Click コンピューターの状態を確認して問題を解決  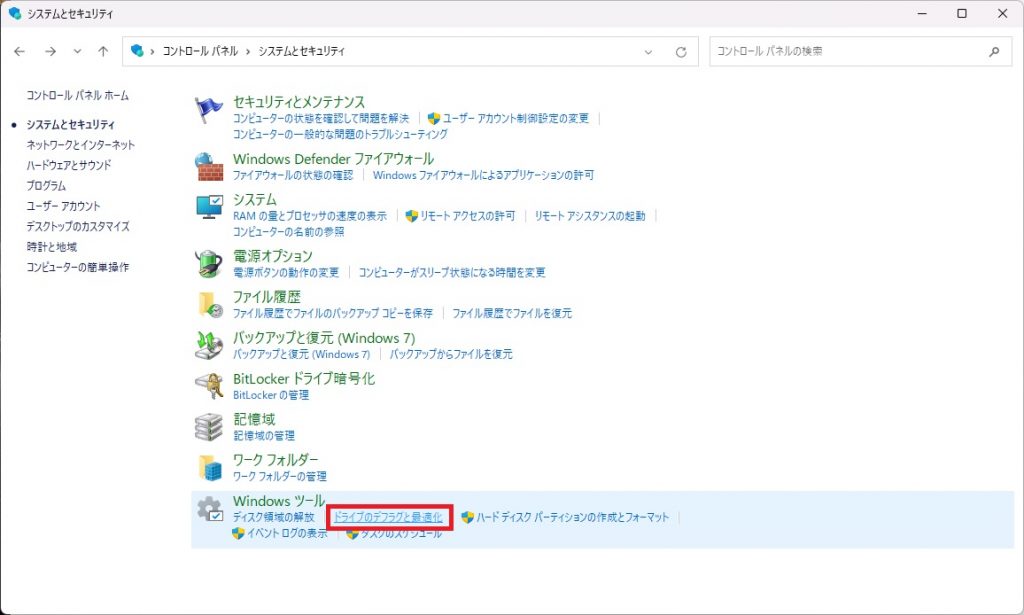click(x=321, y=118)
